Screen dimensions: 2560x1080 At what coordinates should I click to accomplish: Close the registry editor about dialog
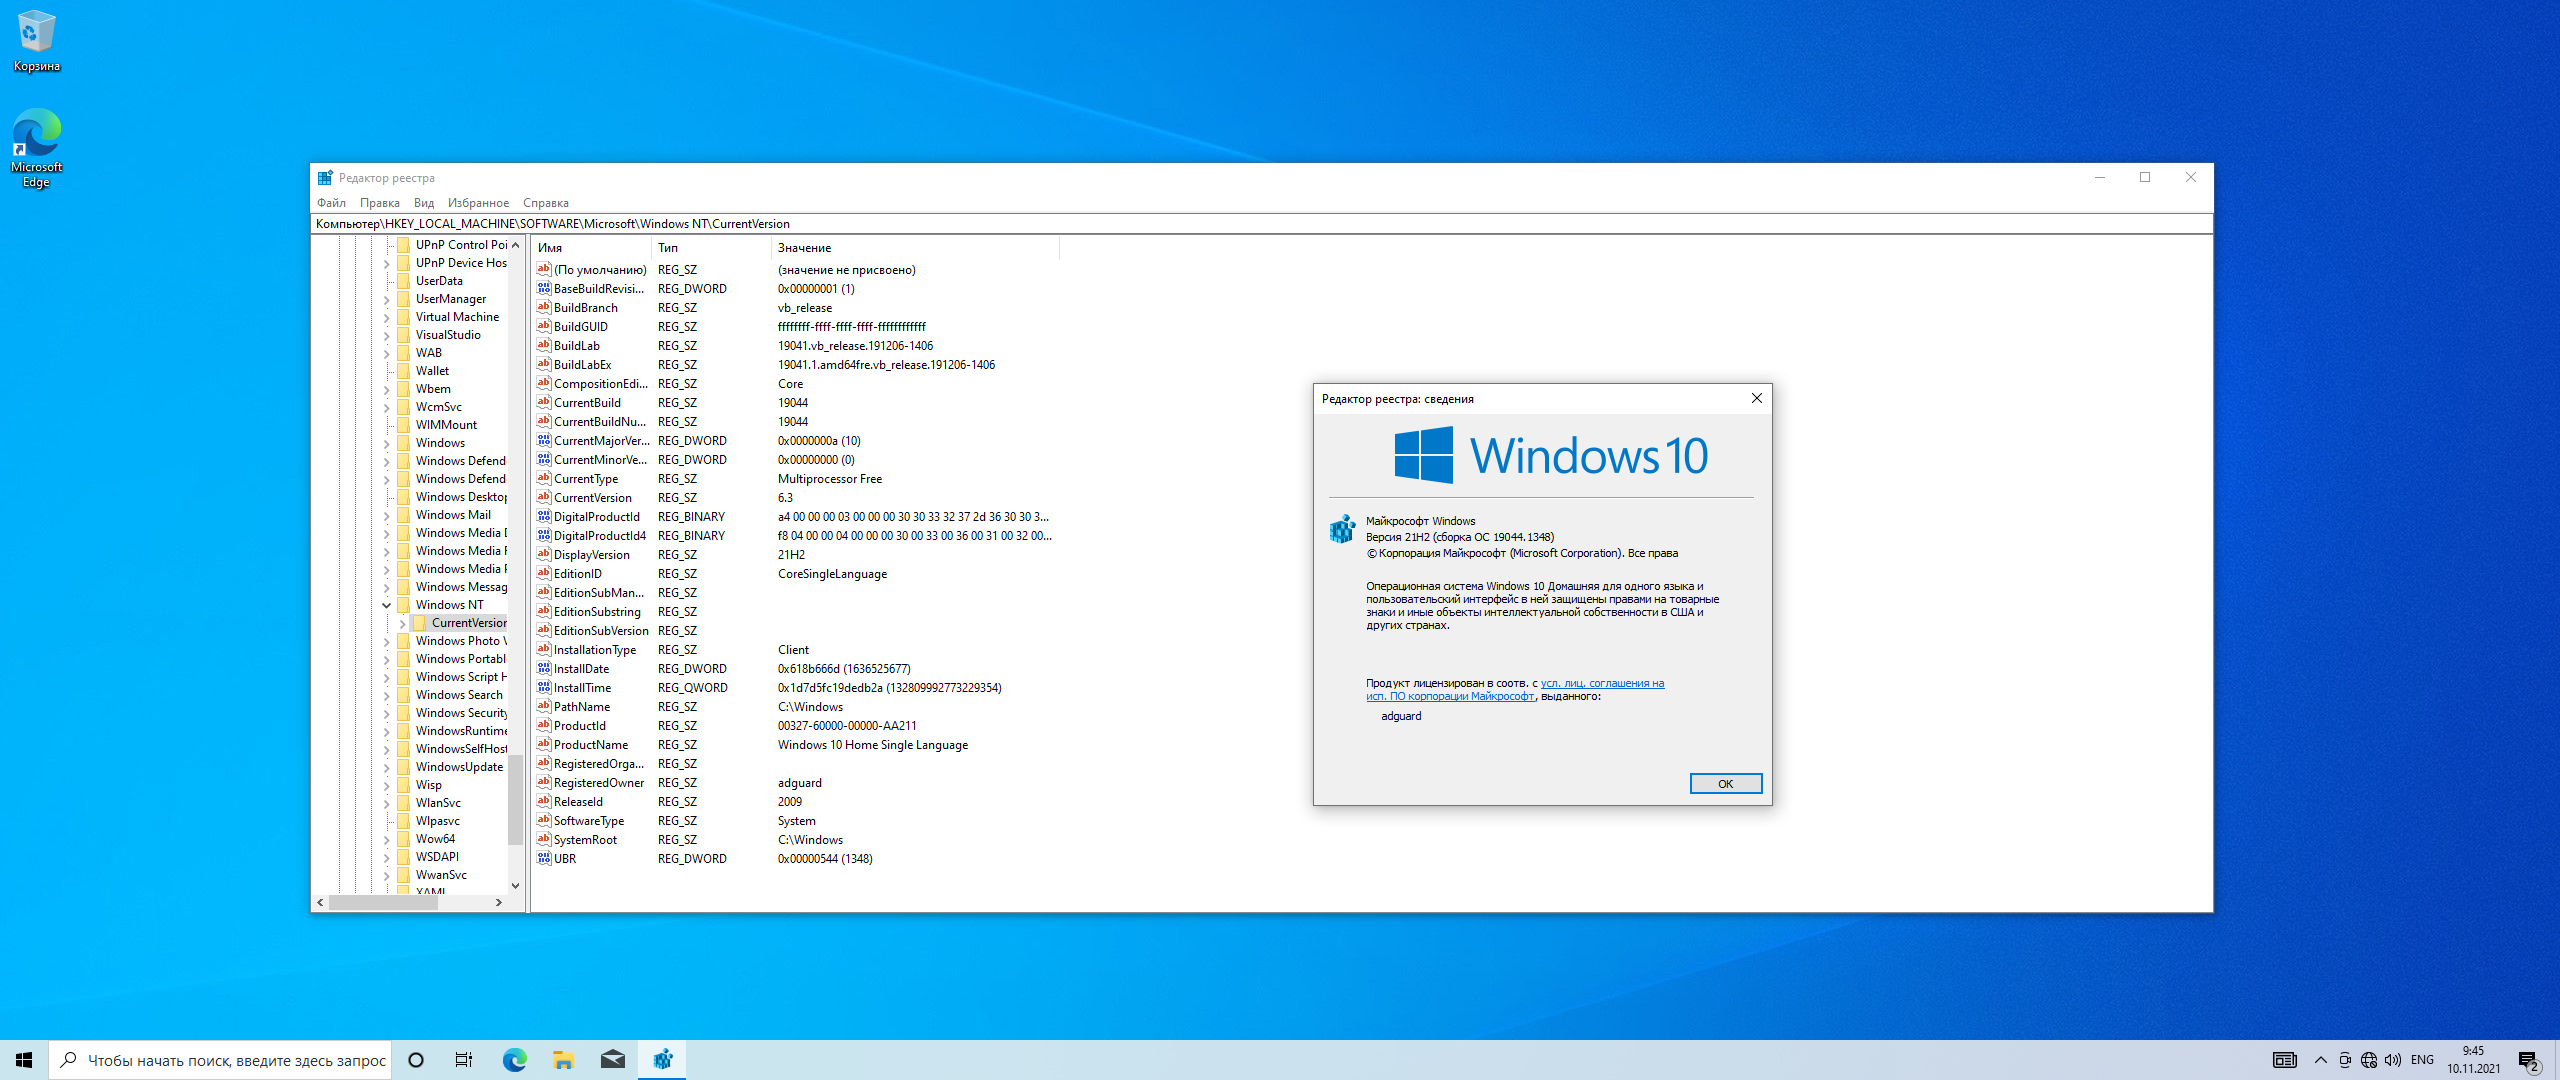click(x=1757, y=398)
